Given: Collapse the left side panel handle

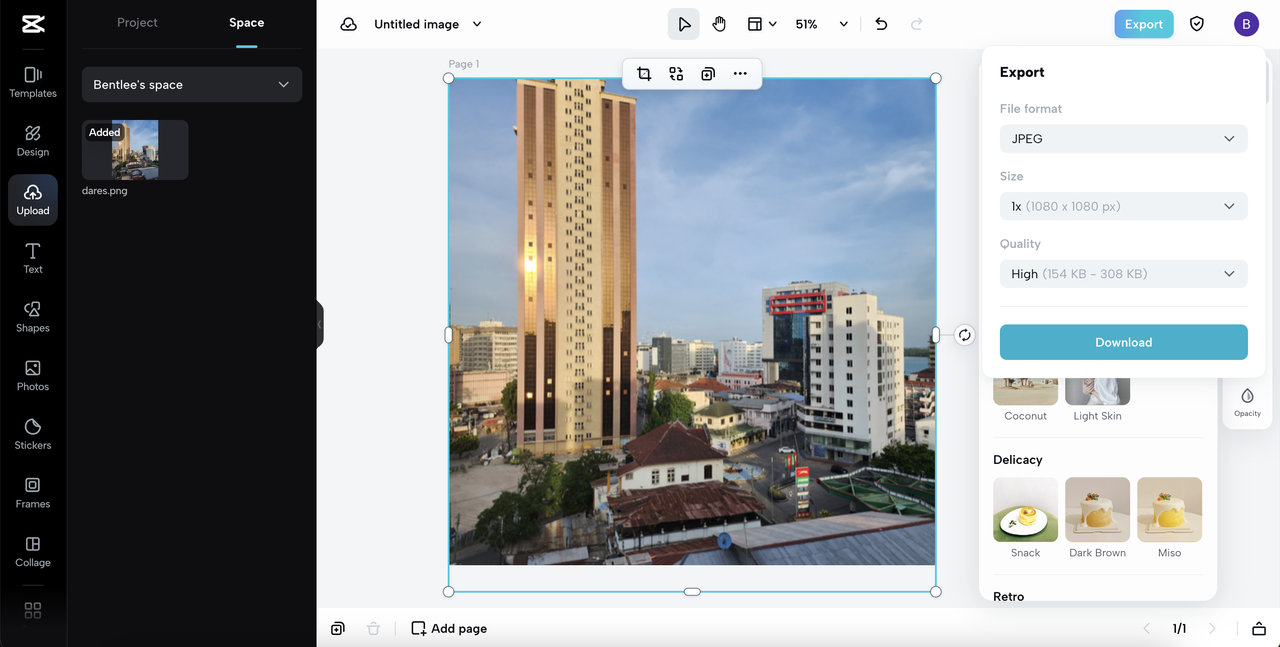Looking at the screenshot, I should [x=320, y=324].
